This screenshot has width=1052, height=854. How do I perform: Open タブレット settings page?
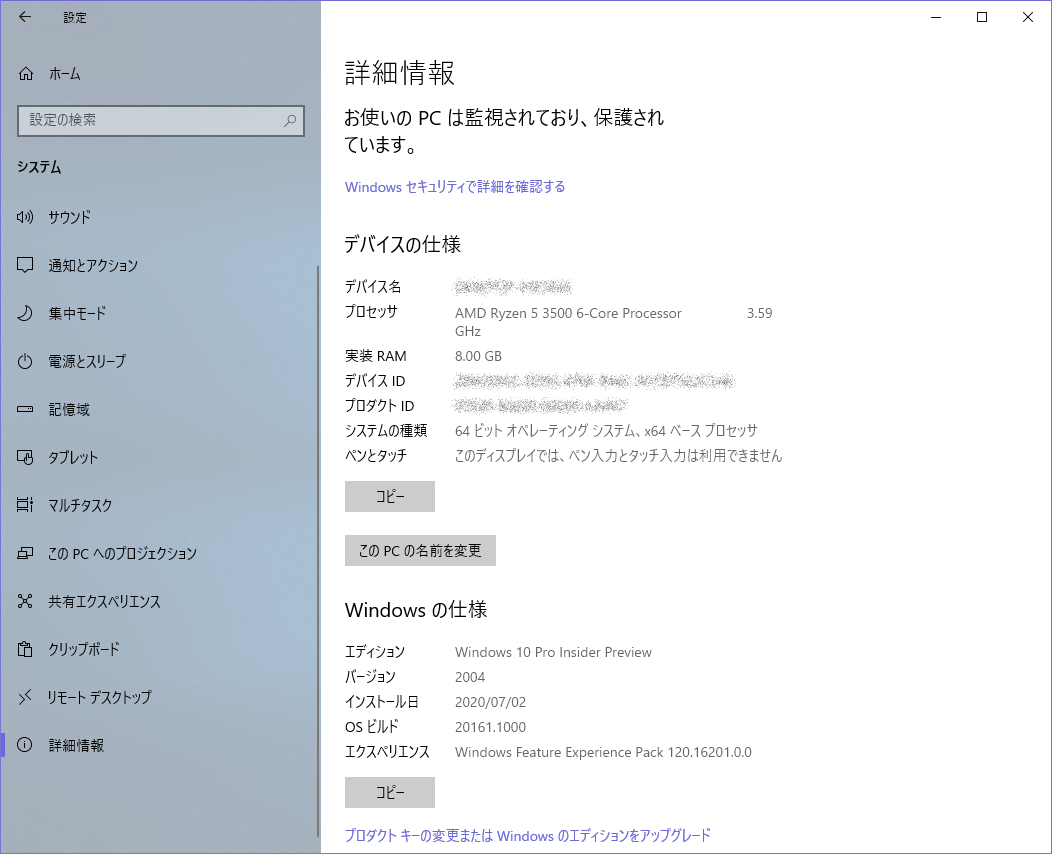(x=160, y=458)
